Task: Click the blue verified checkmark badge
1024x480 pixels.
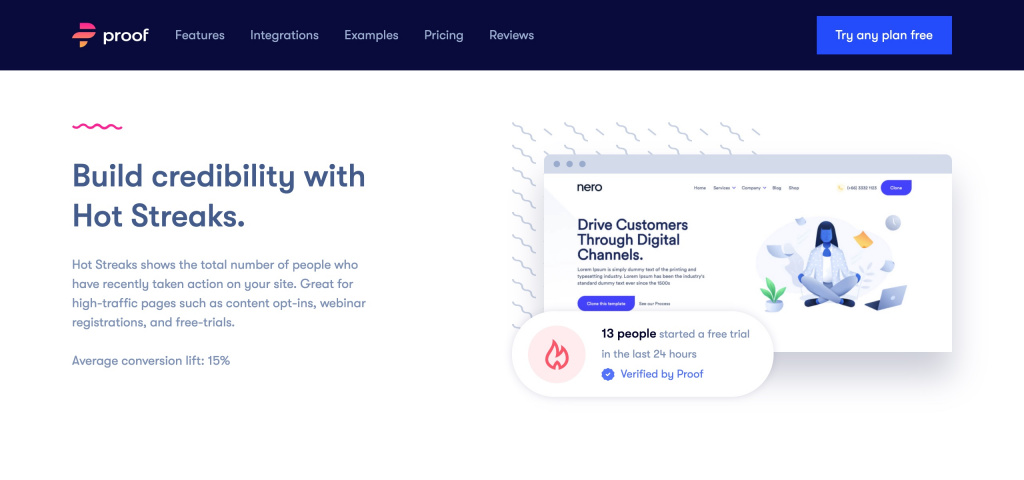Action: pos(608,374)
